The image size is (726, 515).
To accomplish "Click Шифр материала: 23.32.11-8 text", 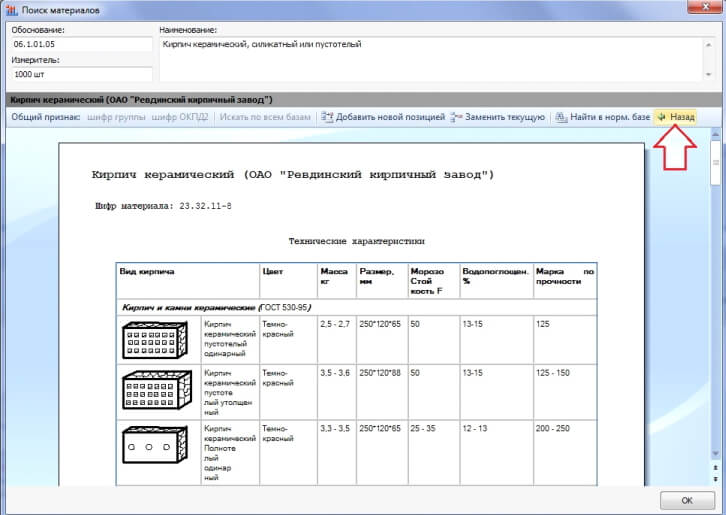I will coord(163,206).
